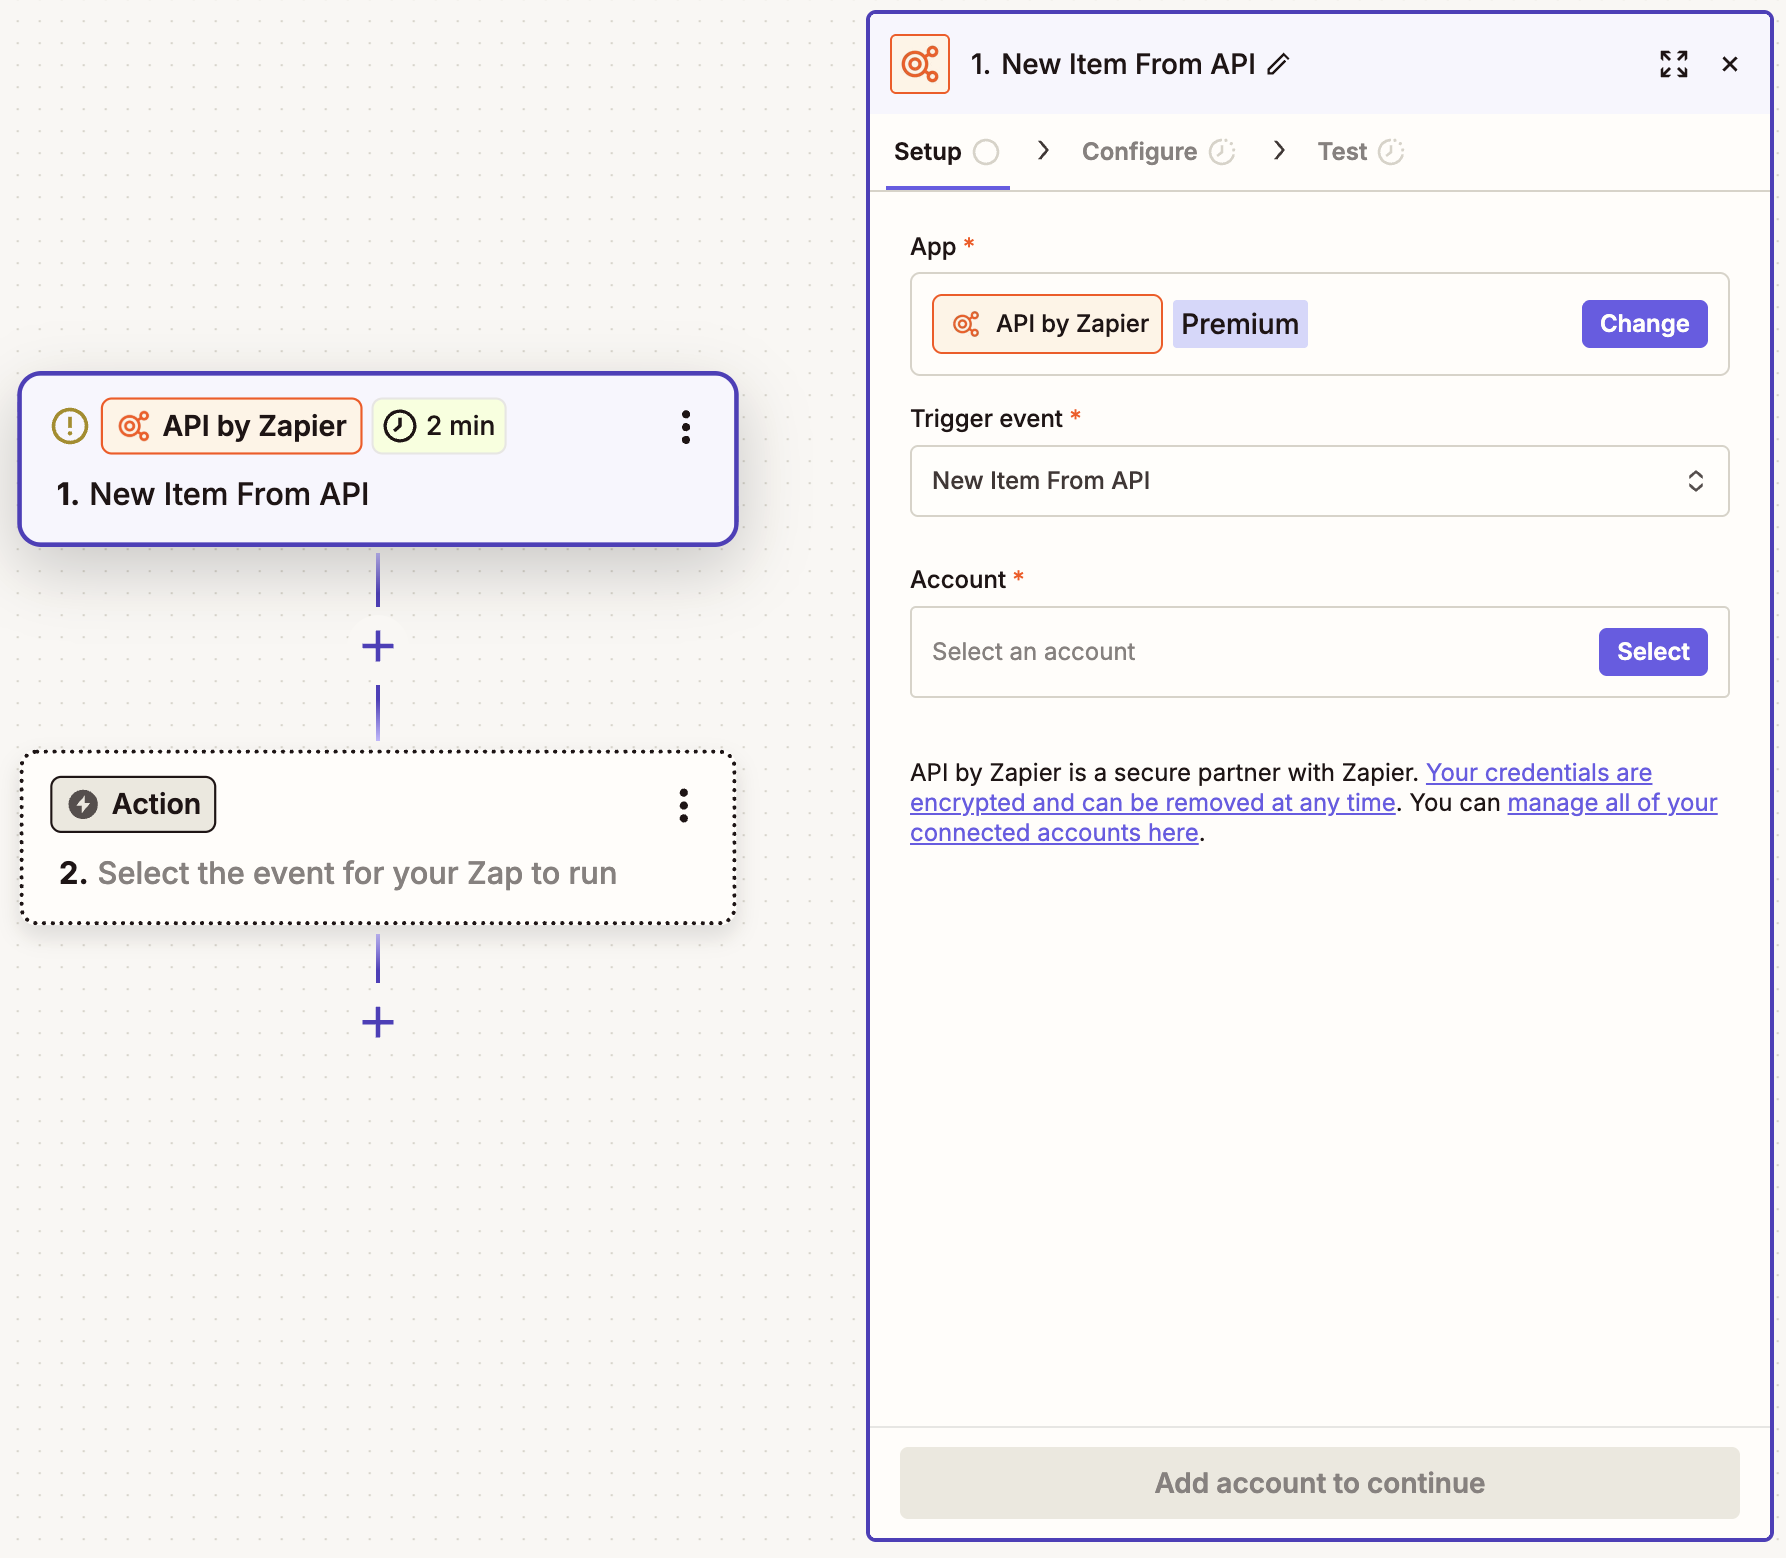1786x1558 pixels.
Task: Open the three-dot menu on the Action step
Action: (x=684, y=805)
